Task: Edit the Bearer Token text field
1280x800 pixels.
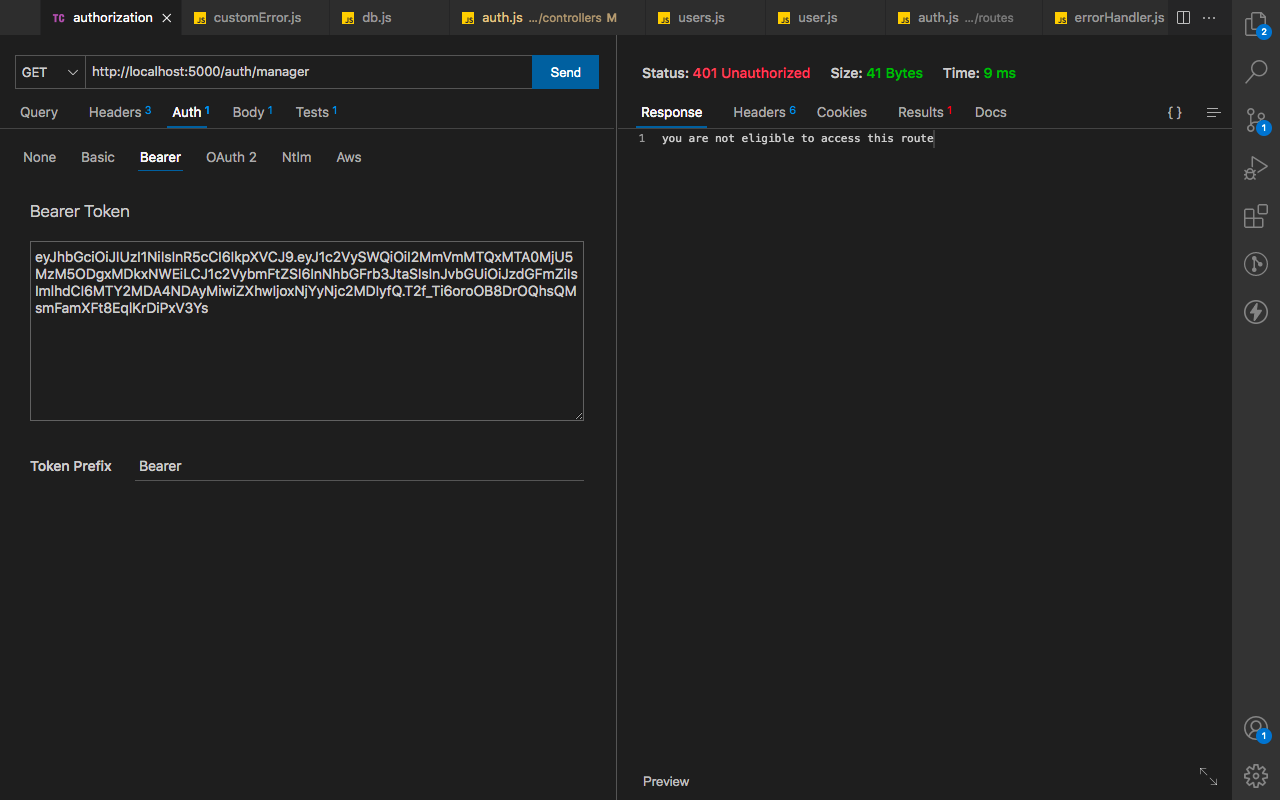Action: pyautogui.click(x=306, y=330)
